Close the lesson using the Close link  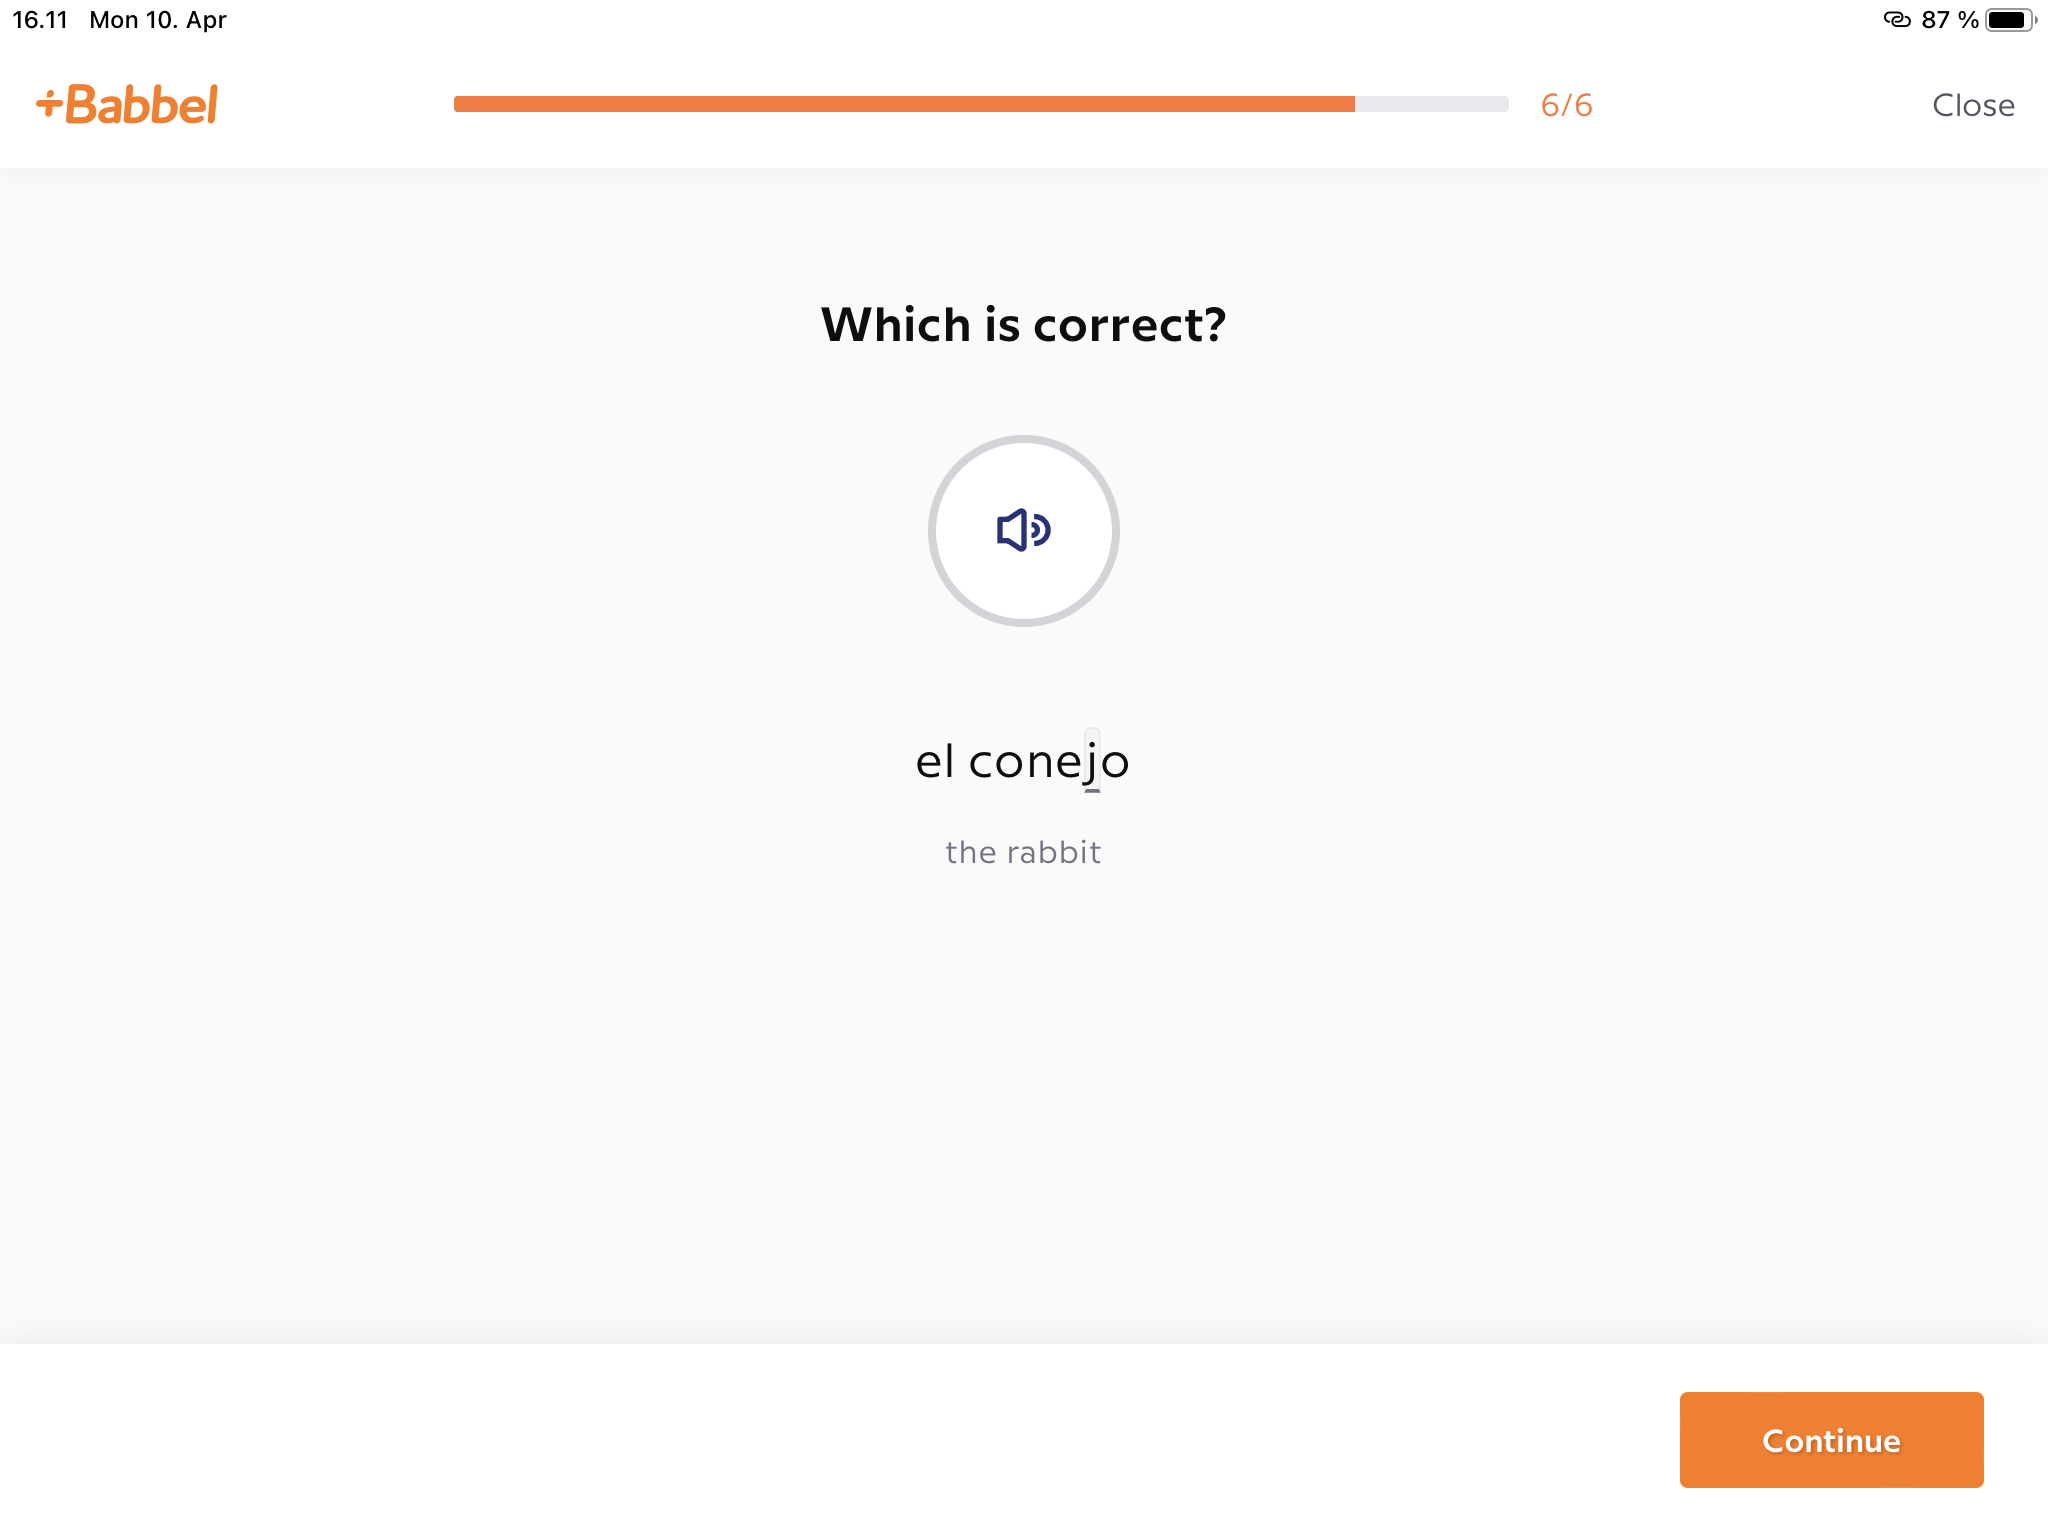point(1972,105)
